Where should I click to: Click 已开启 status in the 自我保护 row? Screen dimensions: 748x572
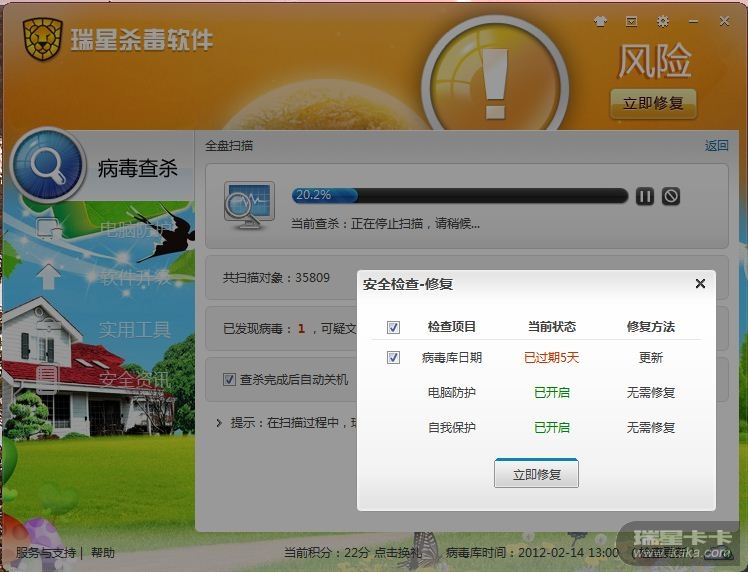point(551,427)
